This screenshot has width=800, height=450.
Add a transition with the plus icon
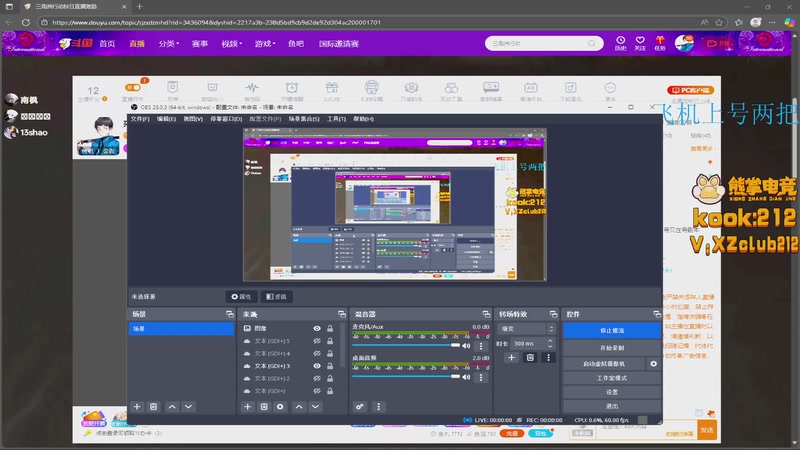pyautogui.click(x=511, y=358)
